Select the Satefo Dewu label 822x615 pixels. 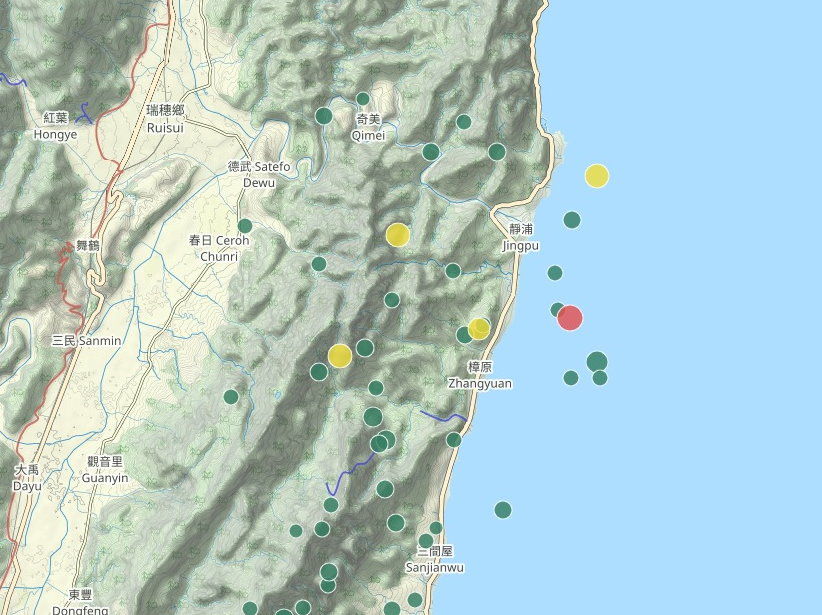258,174
